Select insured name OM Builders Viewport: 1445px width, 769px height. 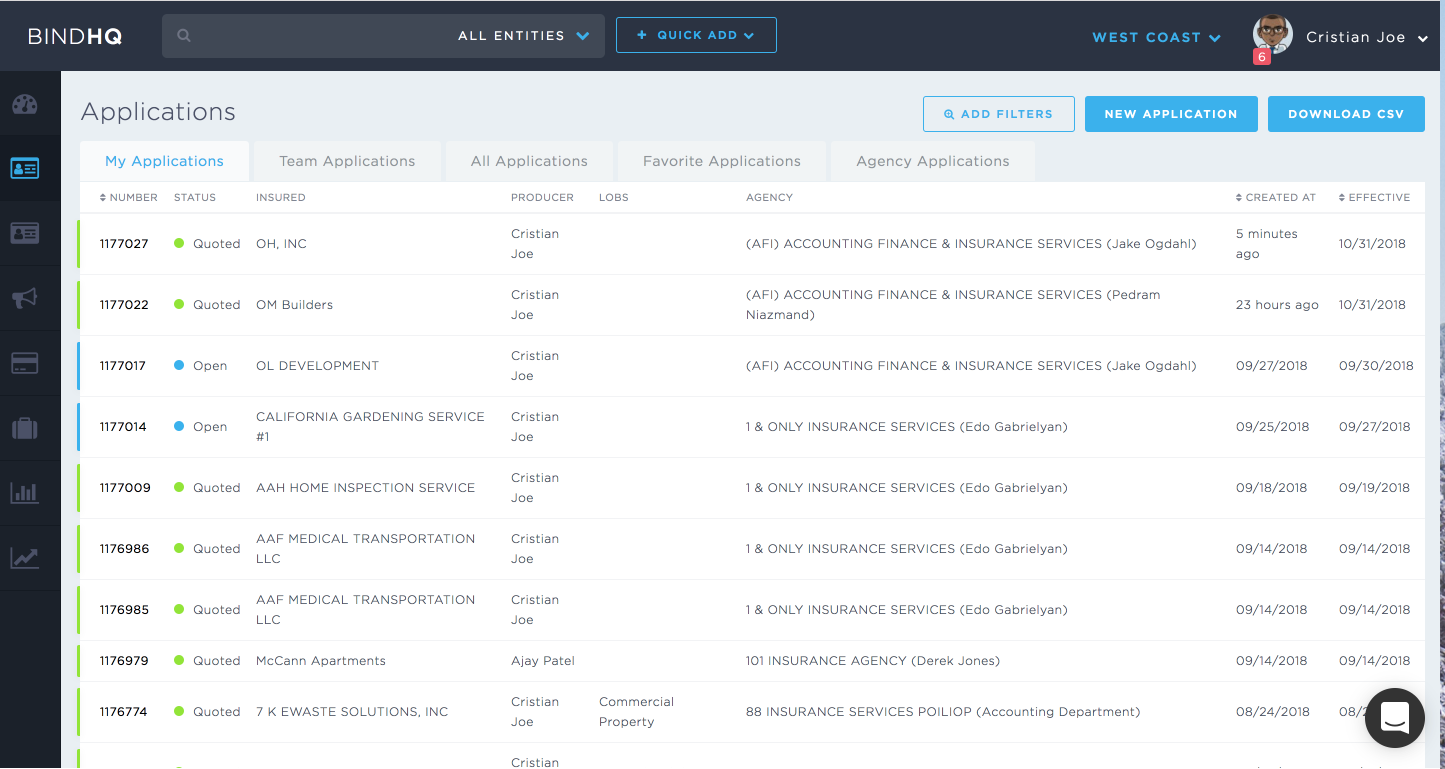pyautogui.click(x=294, y=305)
